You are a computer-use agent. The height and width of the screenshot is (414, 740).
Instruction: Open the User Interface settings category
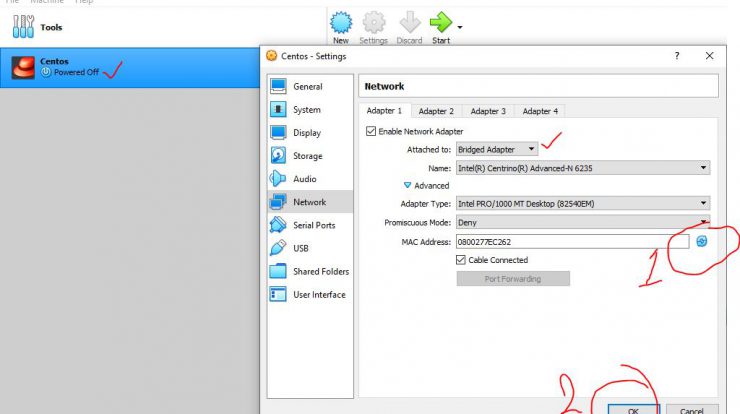310,295
